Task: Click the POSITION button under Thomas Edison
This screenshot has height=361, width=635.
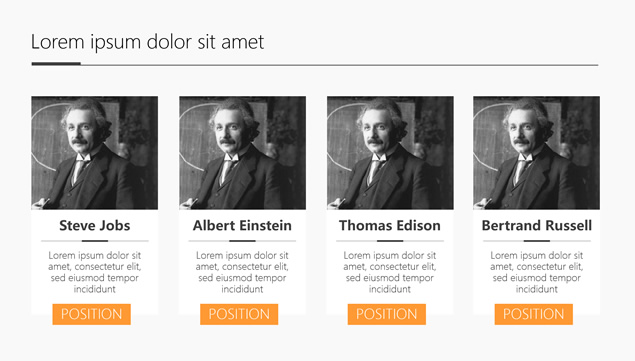Action: click(x=387, y=314)
